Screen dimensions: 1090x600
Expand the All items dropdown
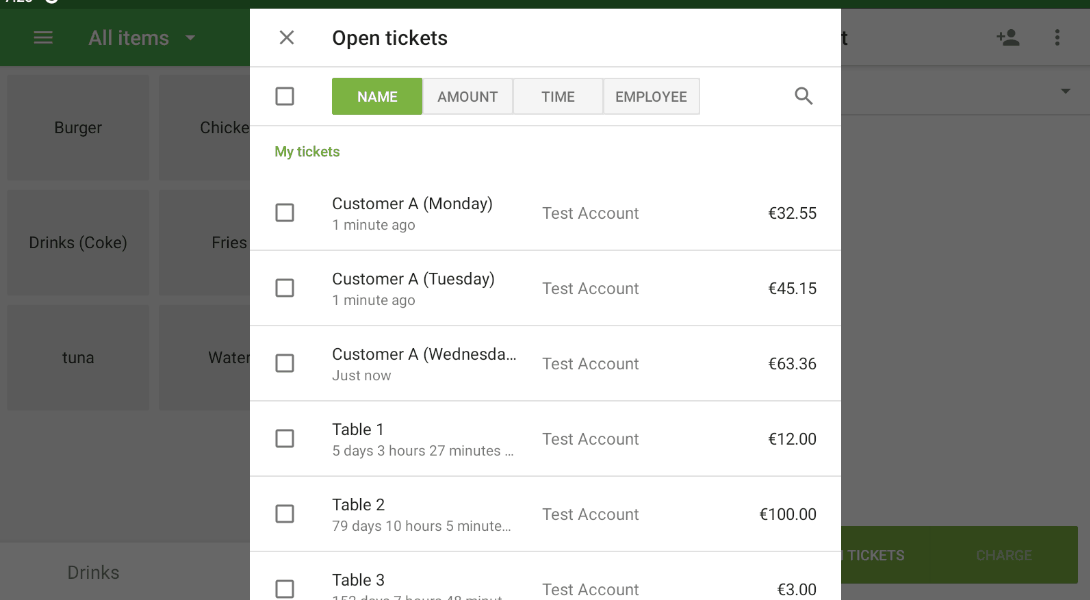click(142, 38)
